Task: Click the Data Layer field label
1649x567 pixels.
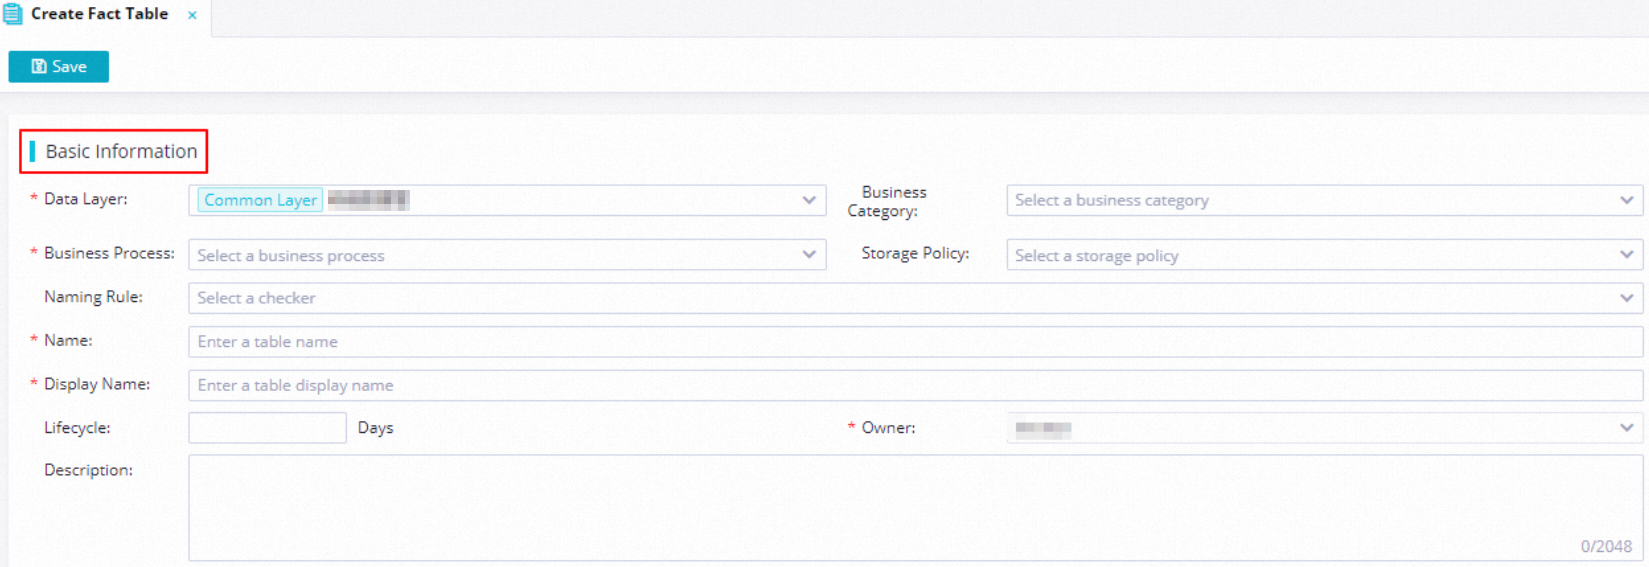Action: tap(86, 199)
